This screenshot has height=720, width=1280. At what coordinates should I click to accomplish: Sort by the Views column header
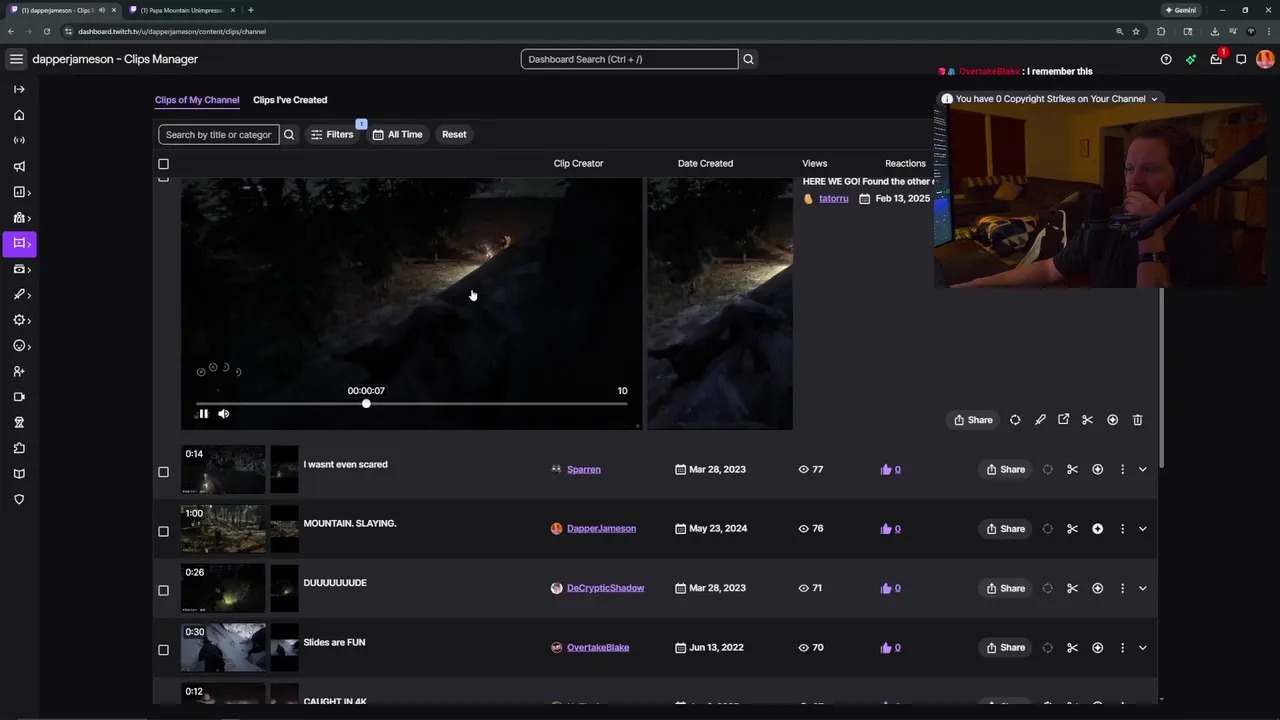[814, 163]
